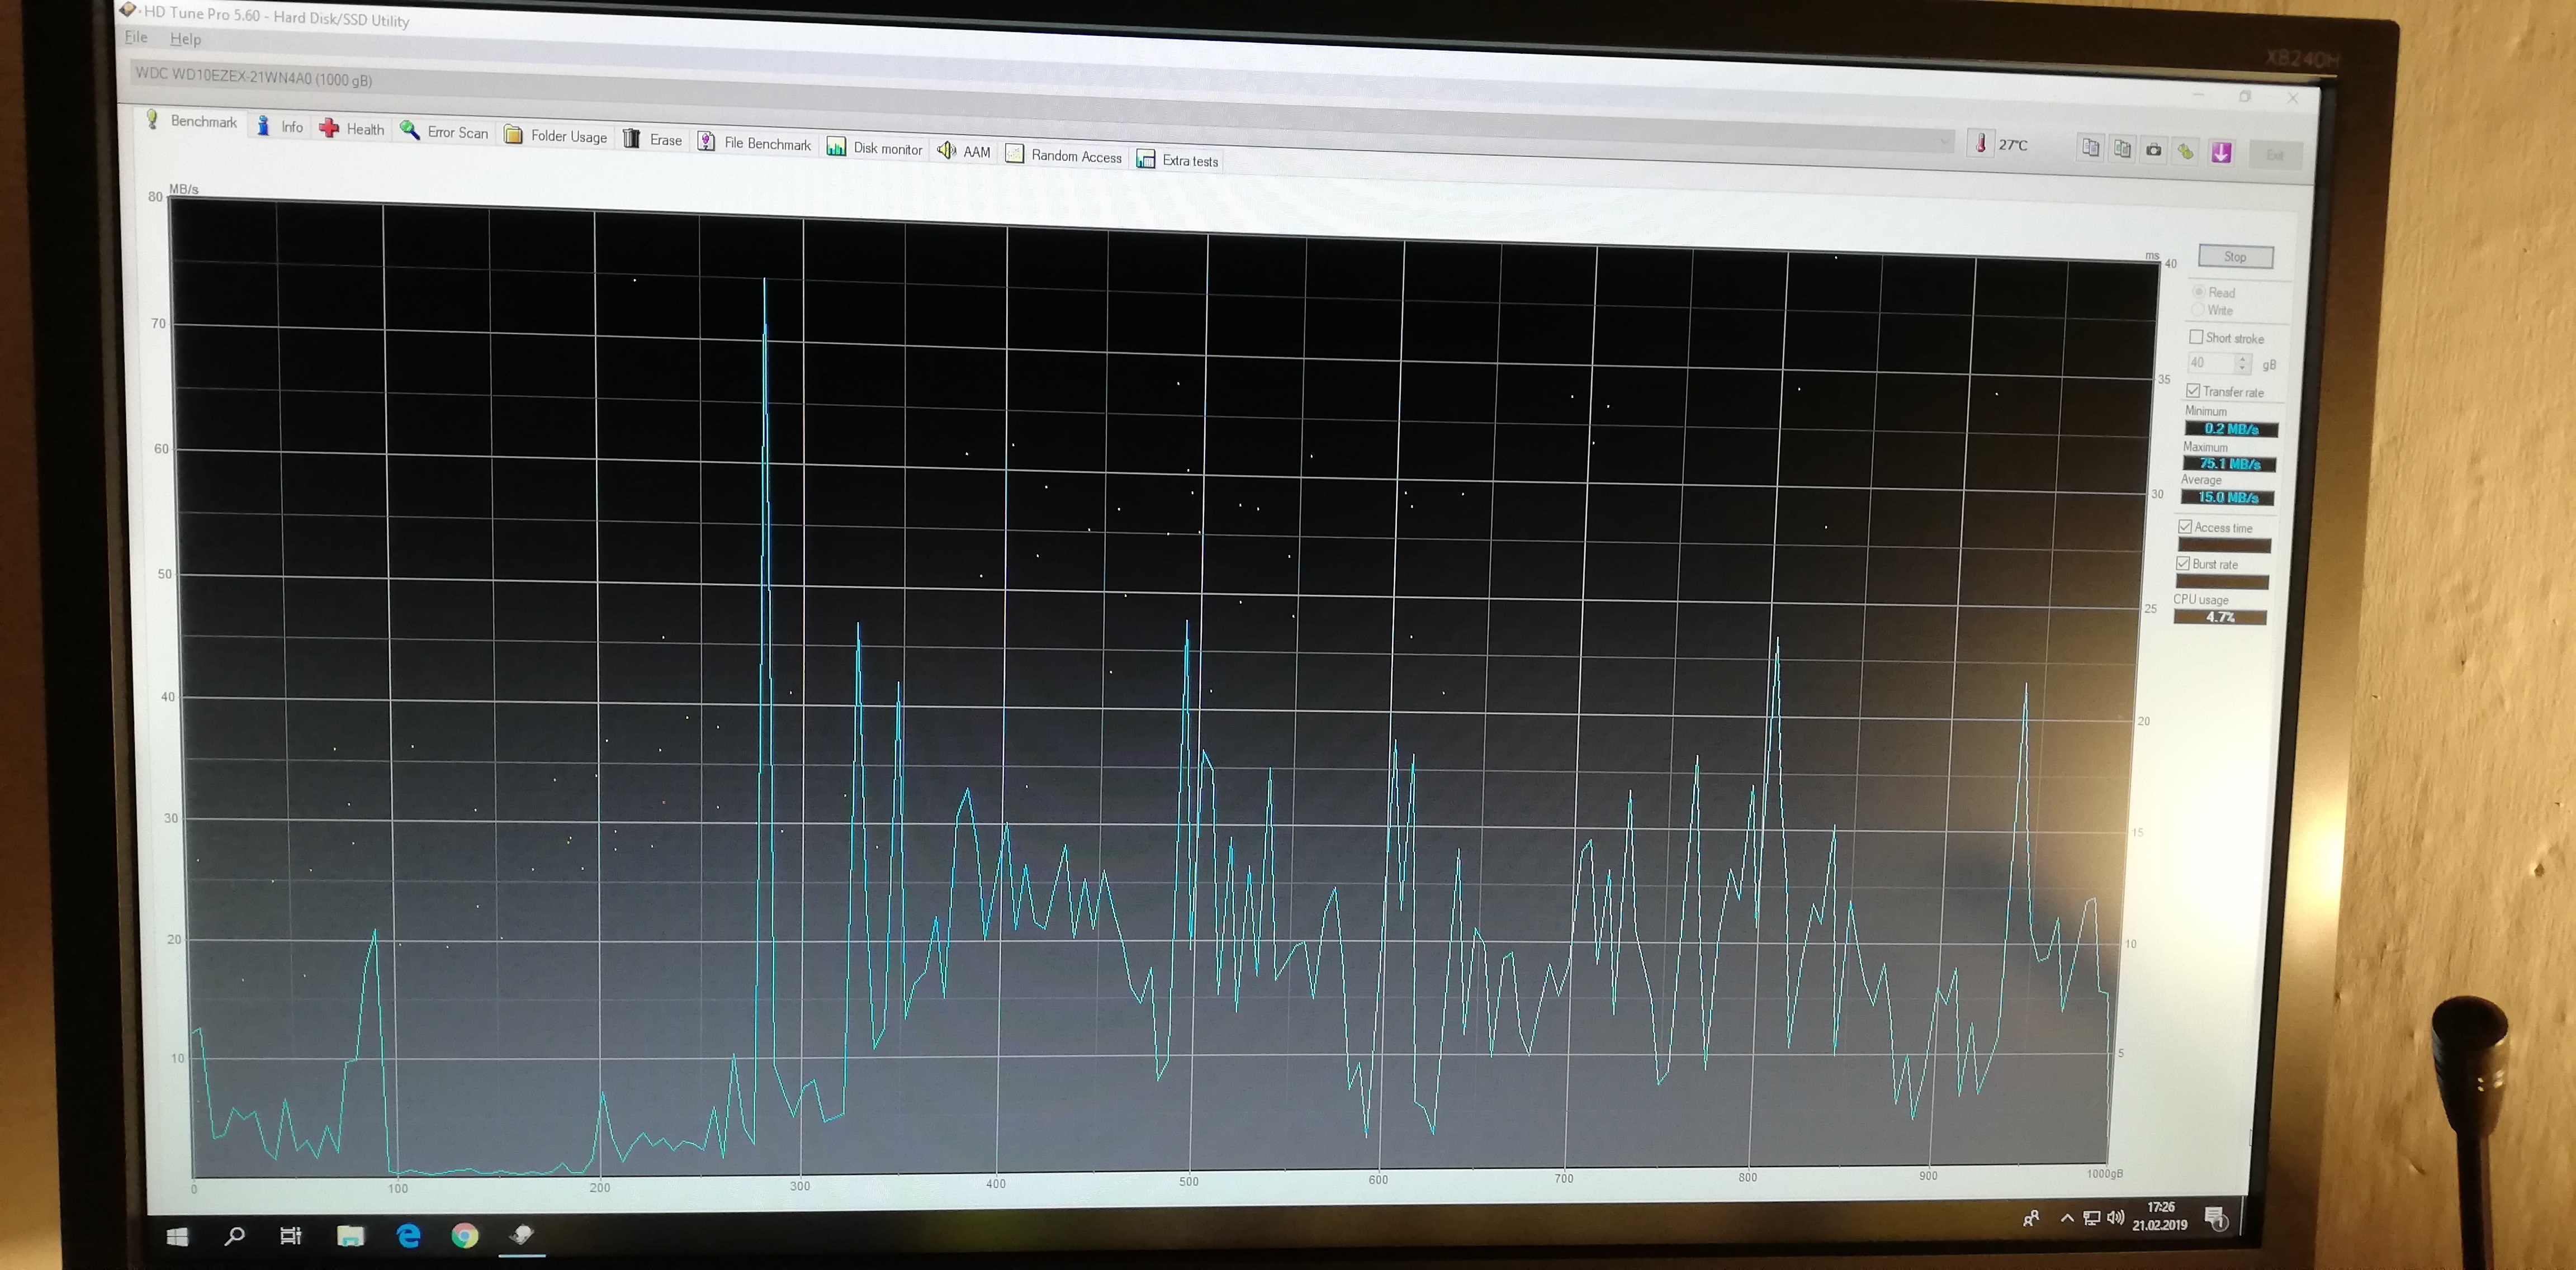Open the options wrench icon
Screen dimensions: 2576x1270
click(2186, 151)
